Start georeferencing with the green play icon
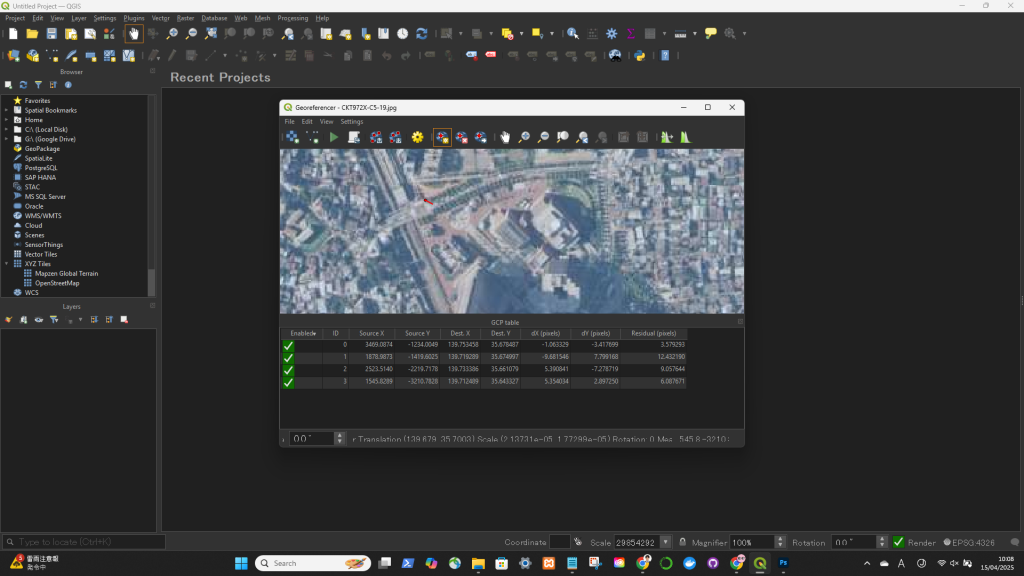This screenshot has width=1024, height=576. pos(333,137)
